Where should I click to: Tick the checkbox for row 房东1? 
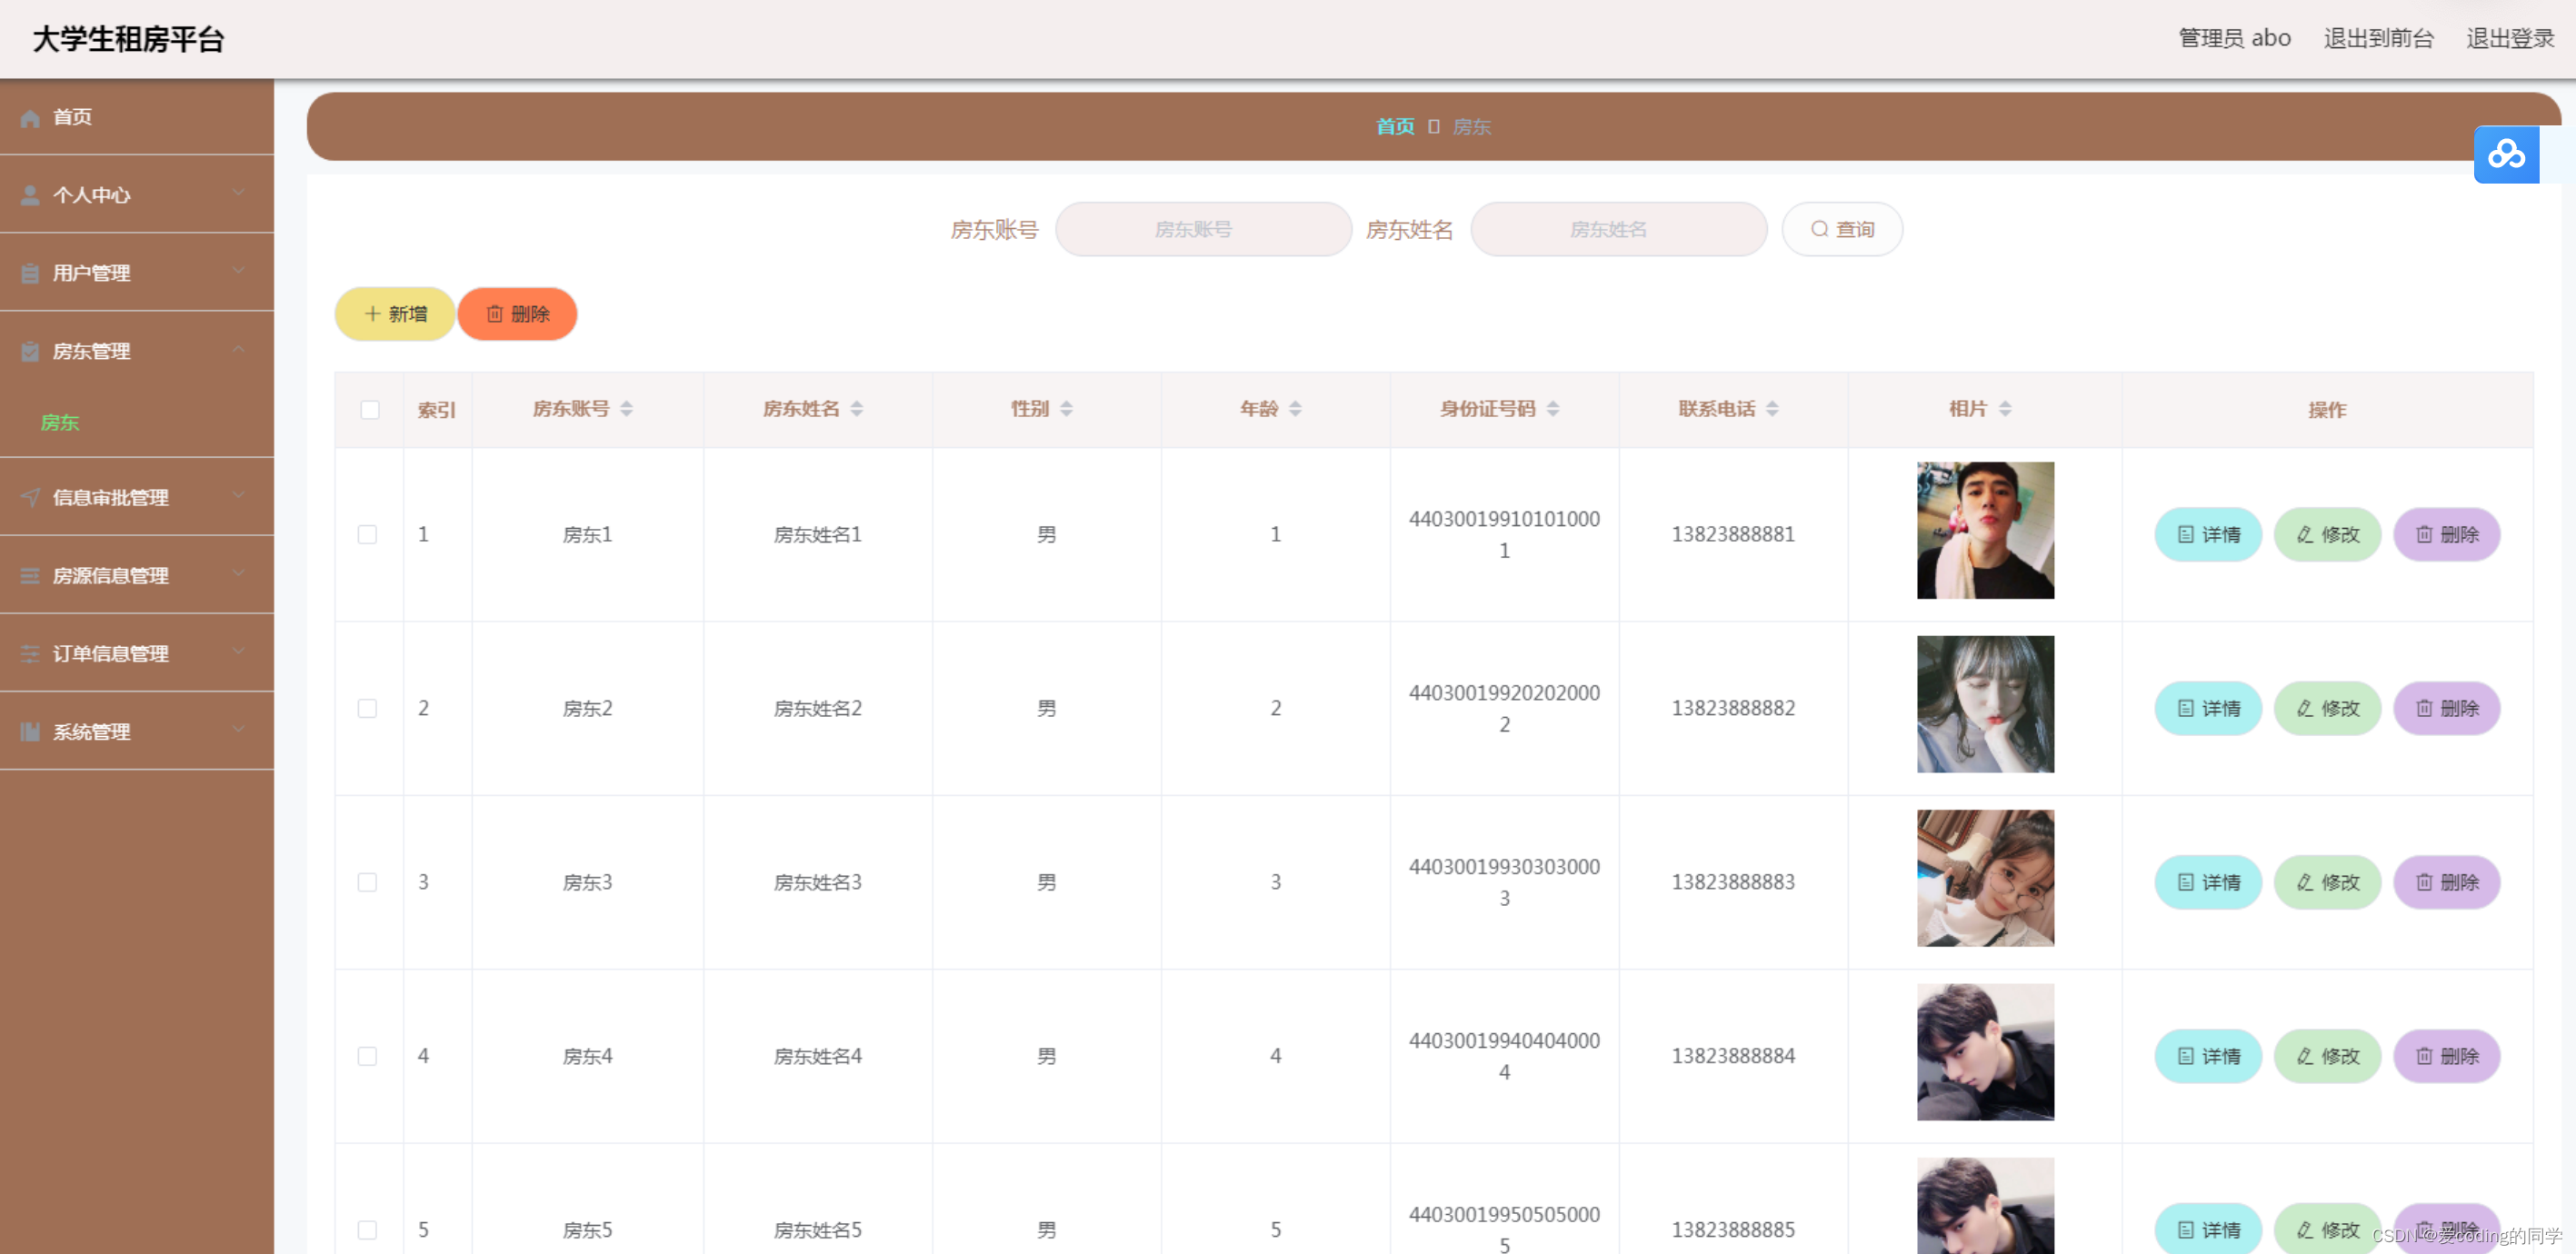click(368, 535)
